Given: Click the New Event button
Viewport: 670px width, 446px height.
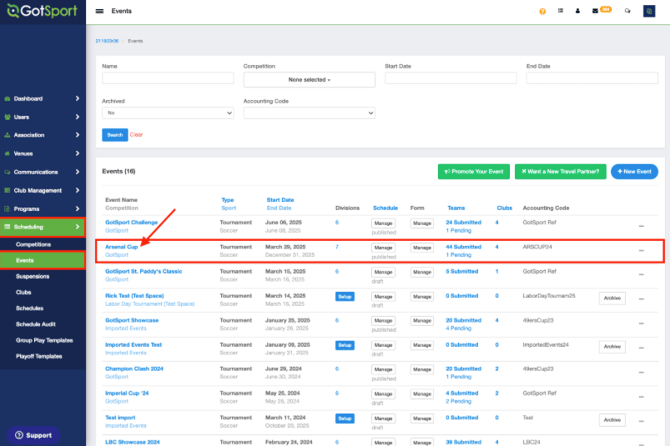Looking at the screenshot, I should pos(635,172).
